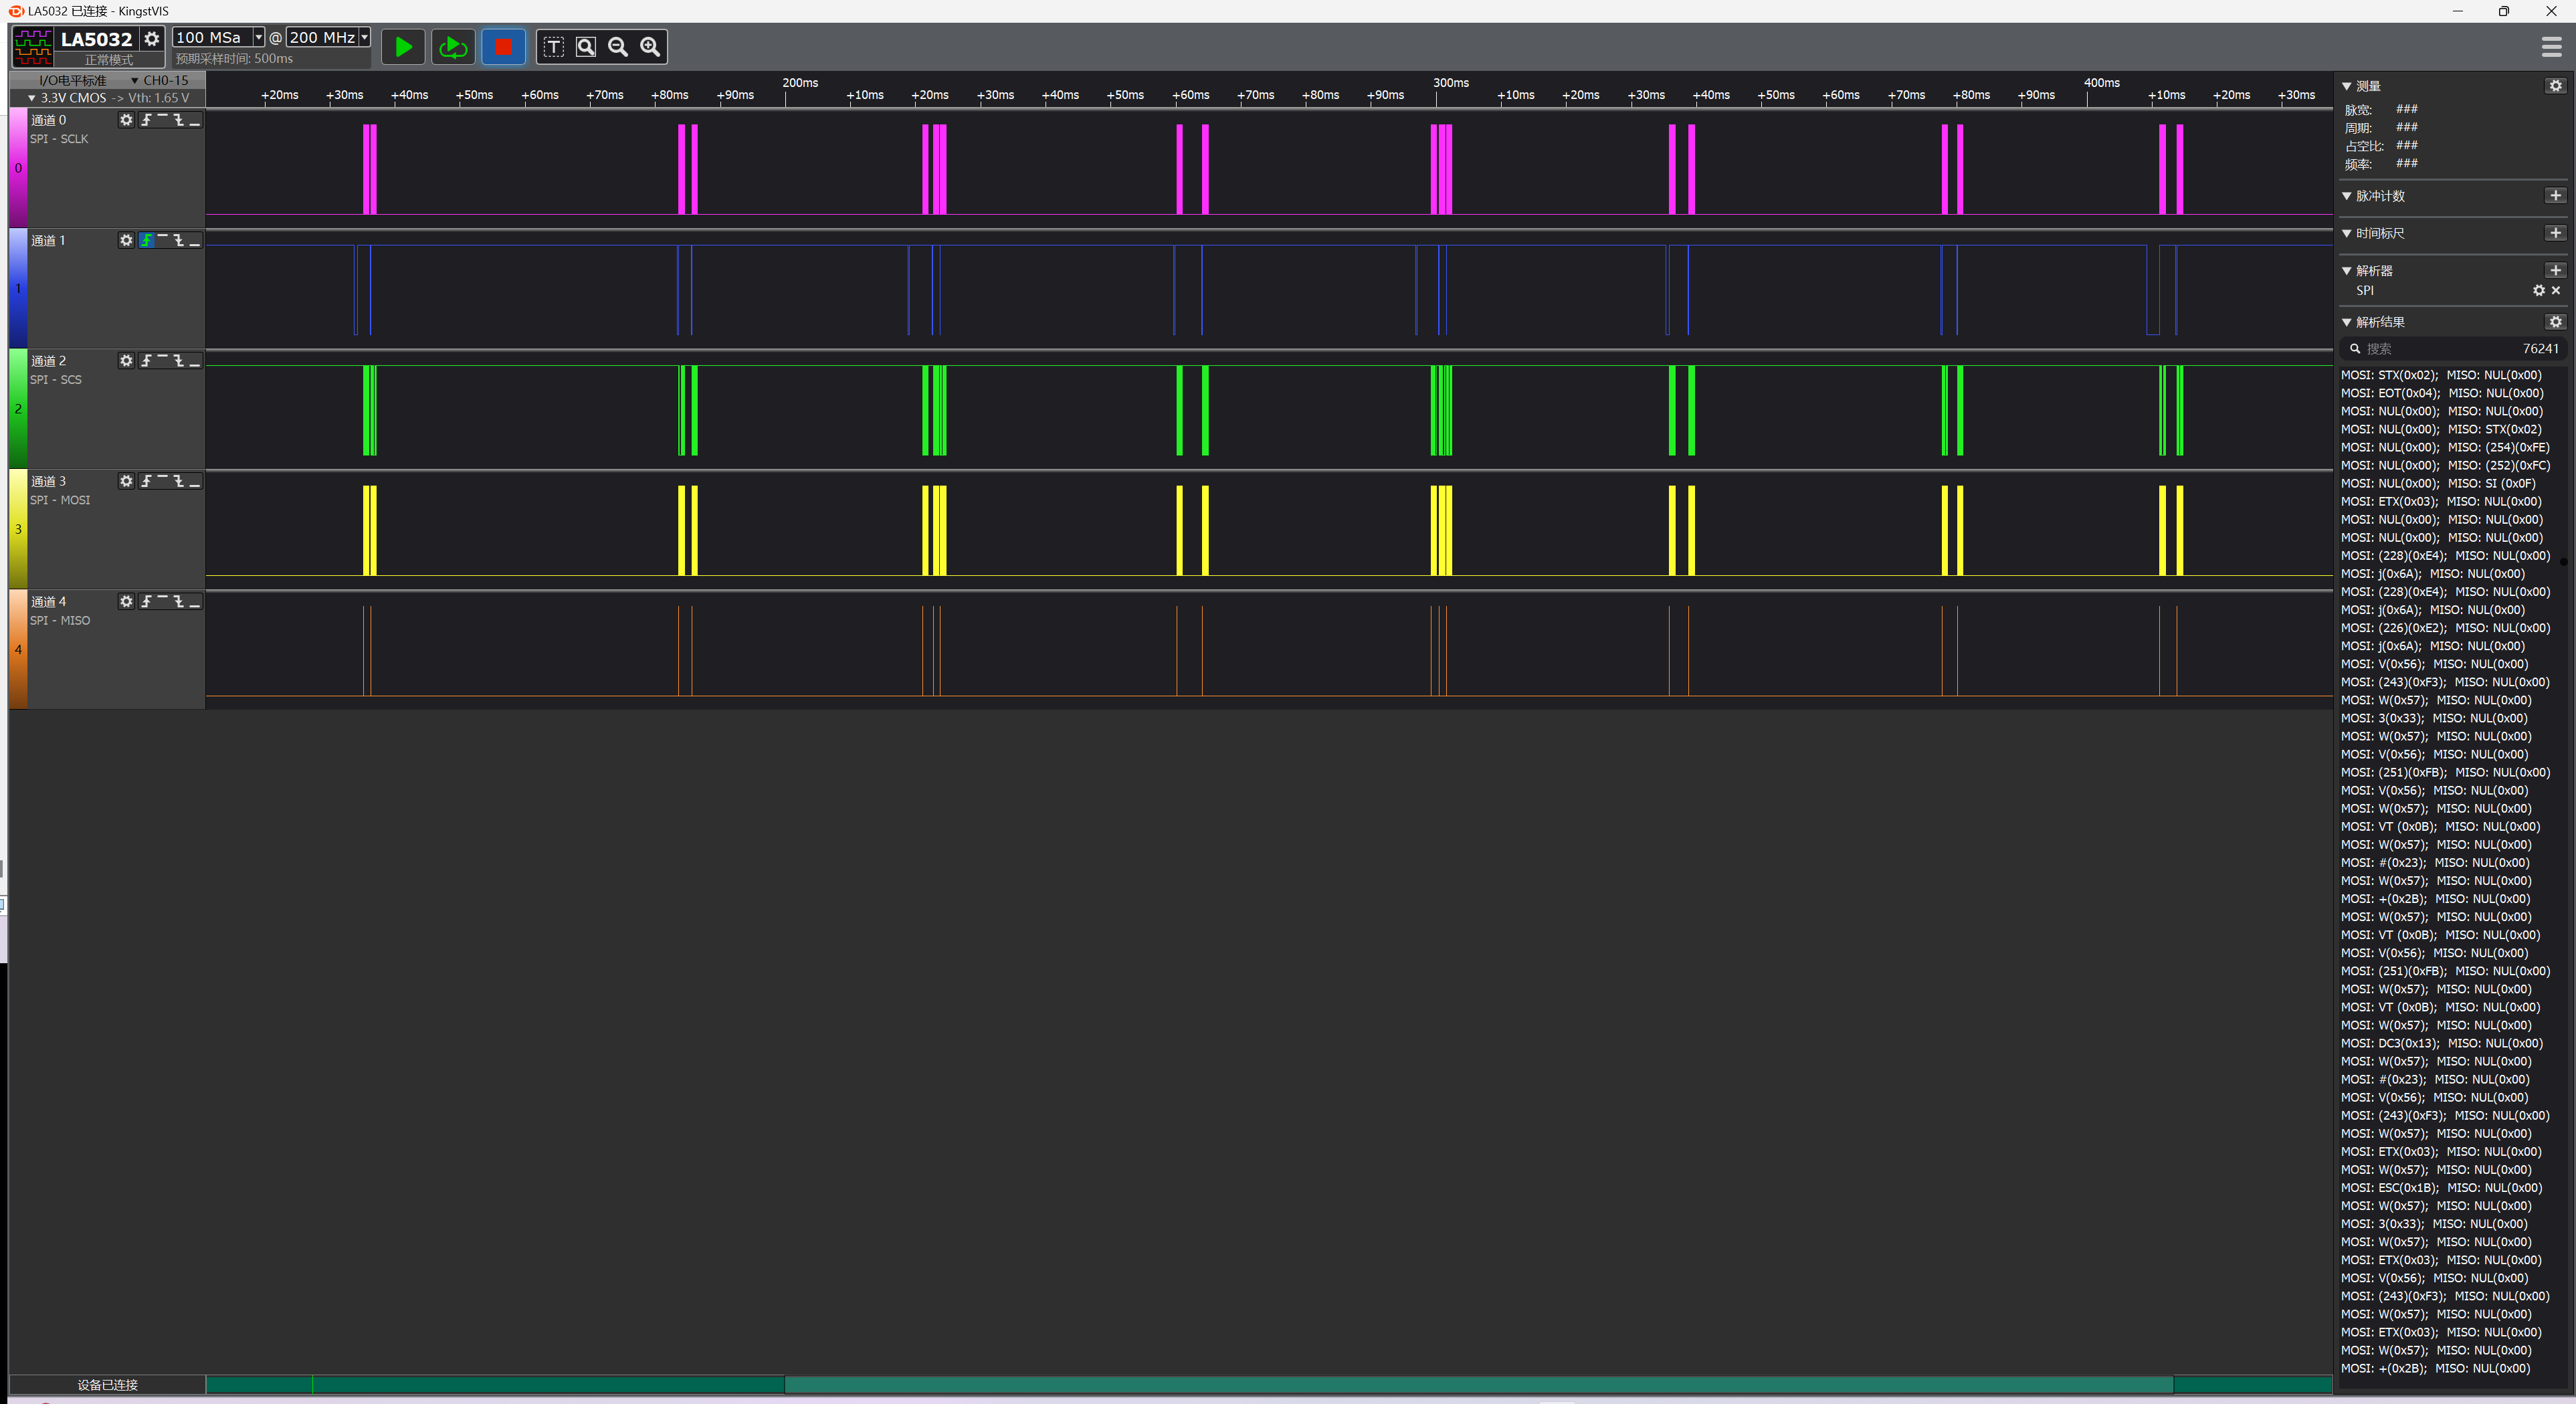Toggle low level trigger on channel 0
Image resolution: width=2576 pixels, height=1404 pixels.
pos(194,120)
